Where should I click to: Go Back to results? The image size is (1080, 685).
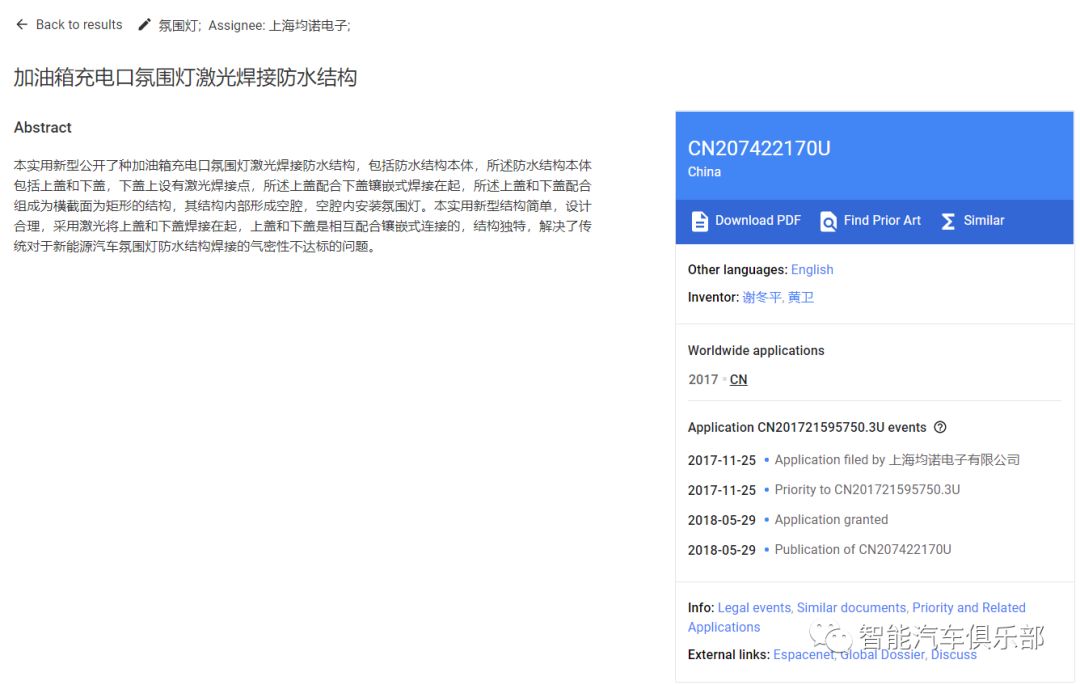(79, 25)
